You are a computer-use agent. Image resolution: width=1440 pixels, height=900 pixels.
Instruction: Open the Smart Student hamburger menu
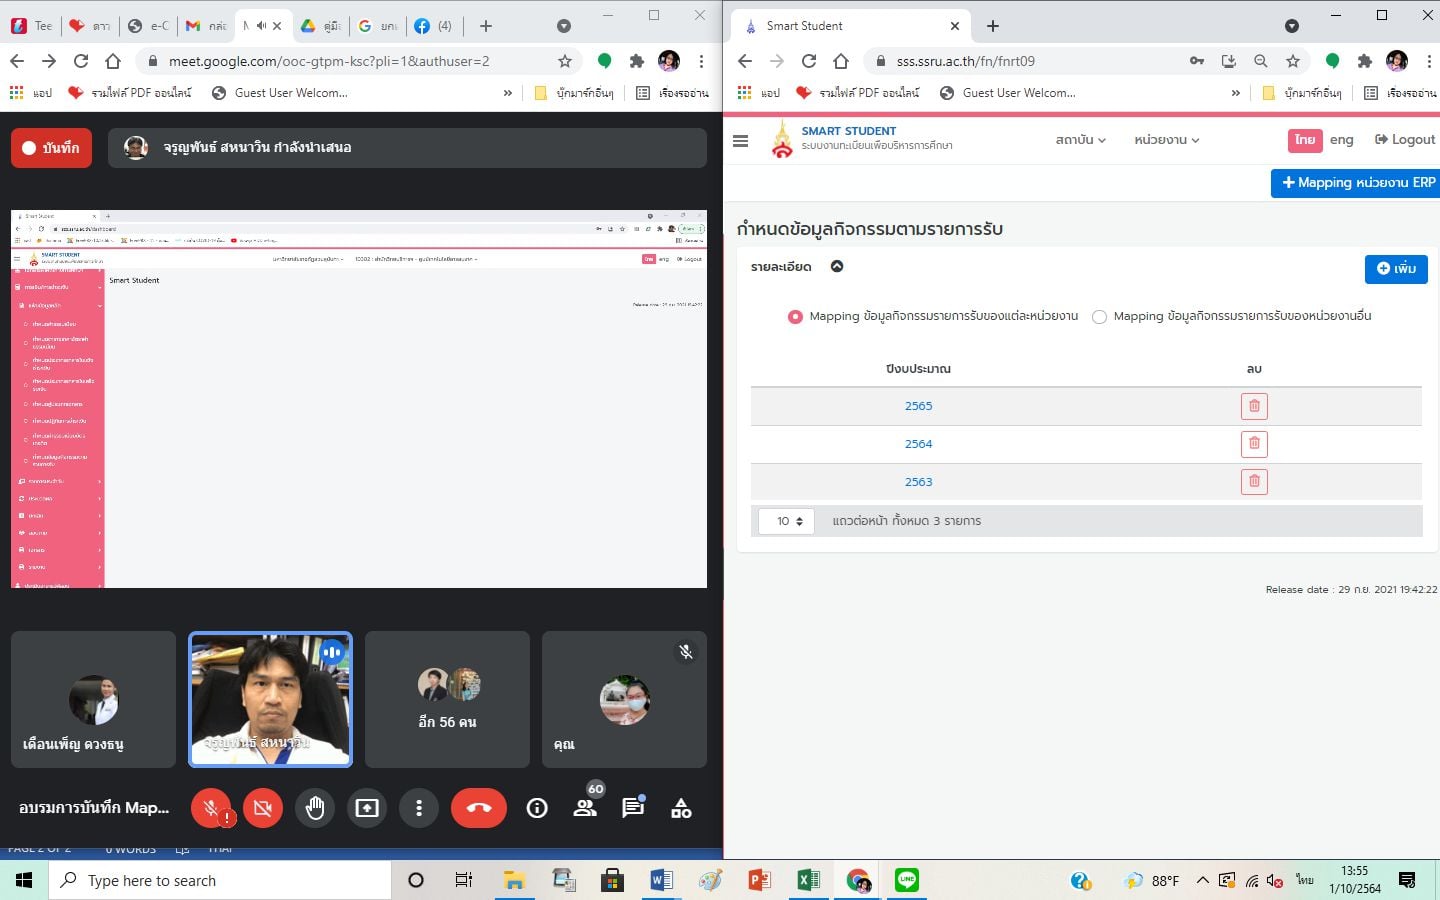tap(740, 141)
